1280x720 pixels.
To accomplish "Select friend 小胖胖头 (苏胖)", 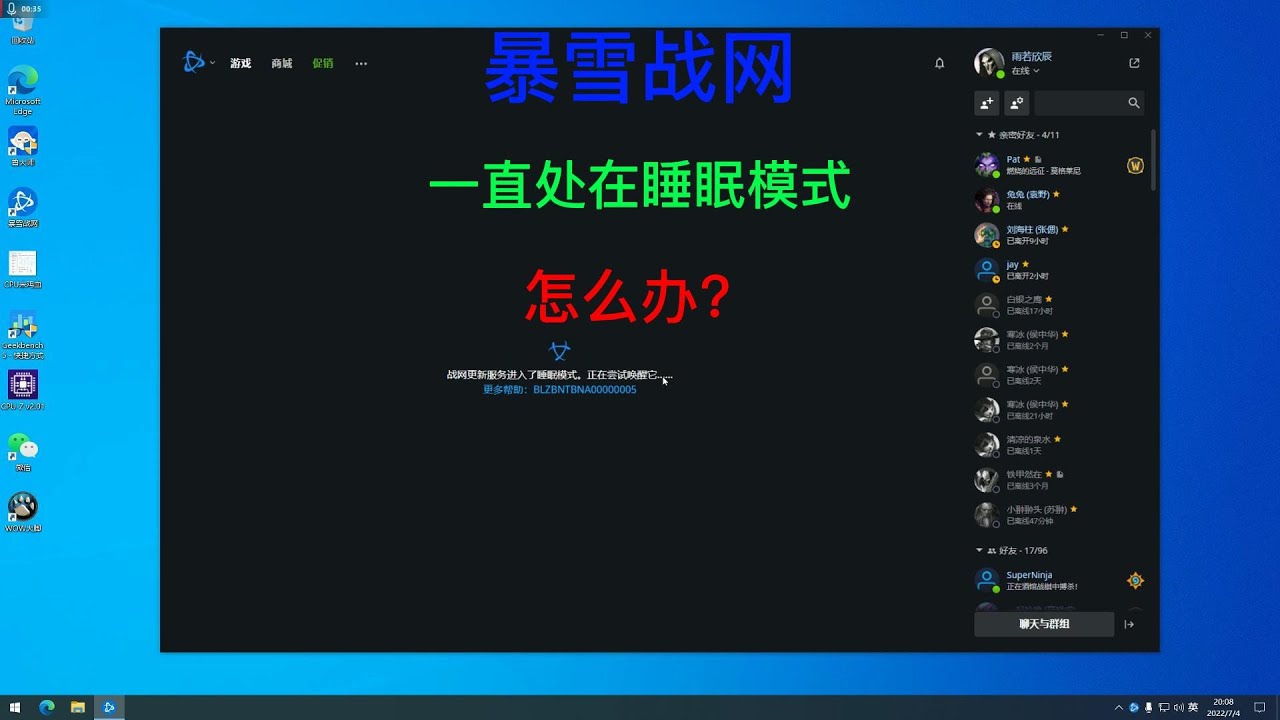I will [1060, 515].
